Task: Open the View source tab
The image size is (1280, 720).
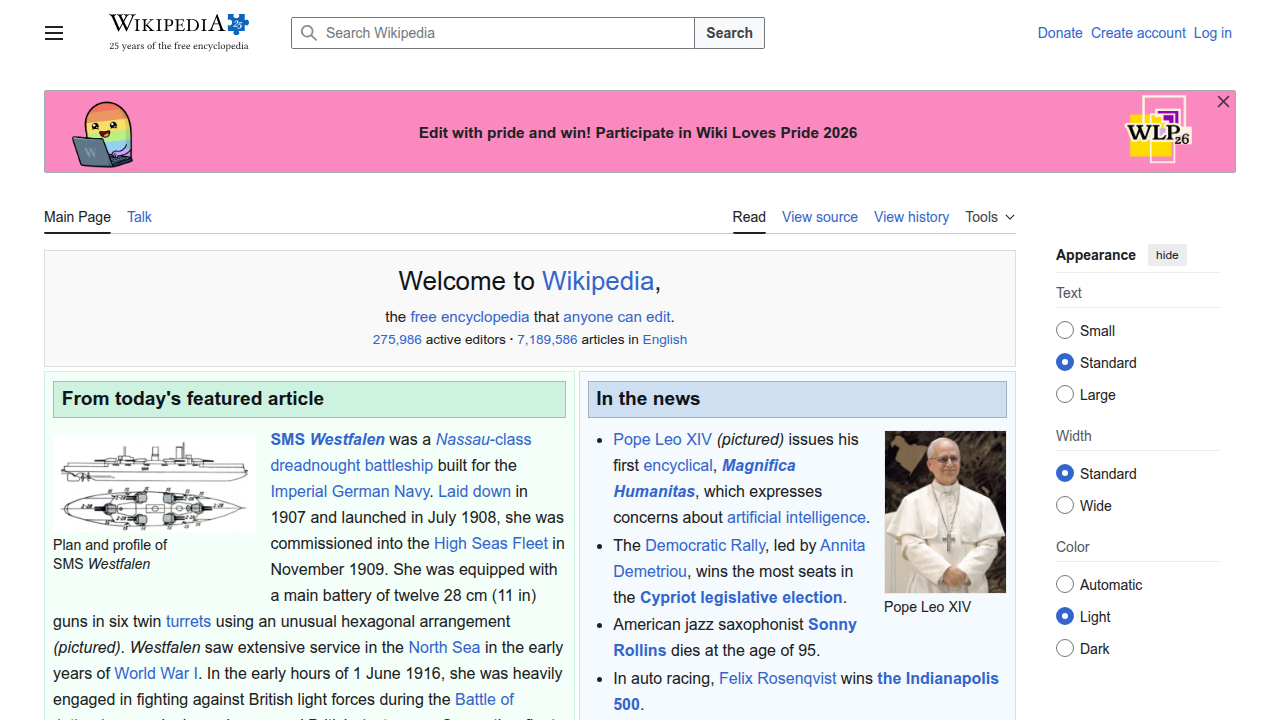Action: (820, 217)
